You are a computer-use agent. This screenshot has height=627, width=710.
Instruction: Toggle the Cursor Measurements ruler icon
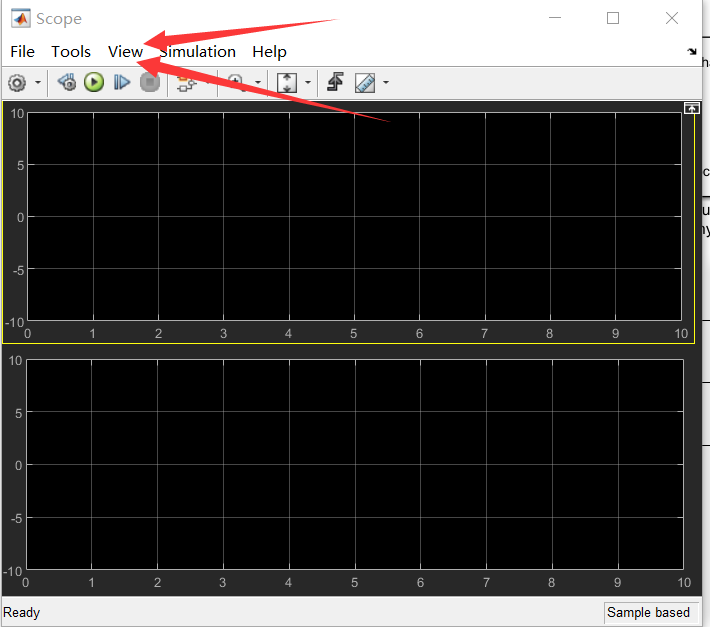pyautogui.click(x=365, y=83)
